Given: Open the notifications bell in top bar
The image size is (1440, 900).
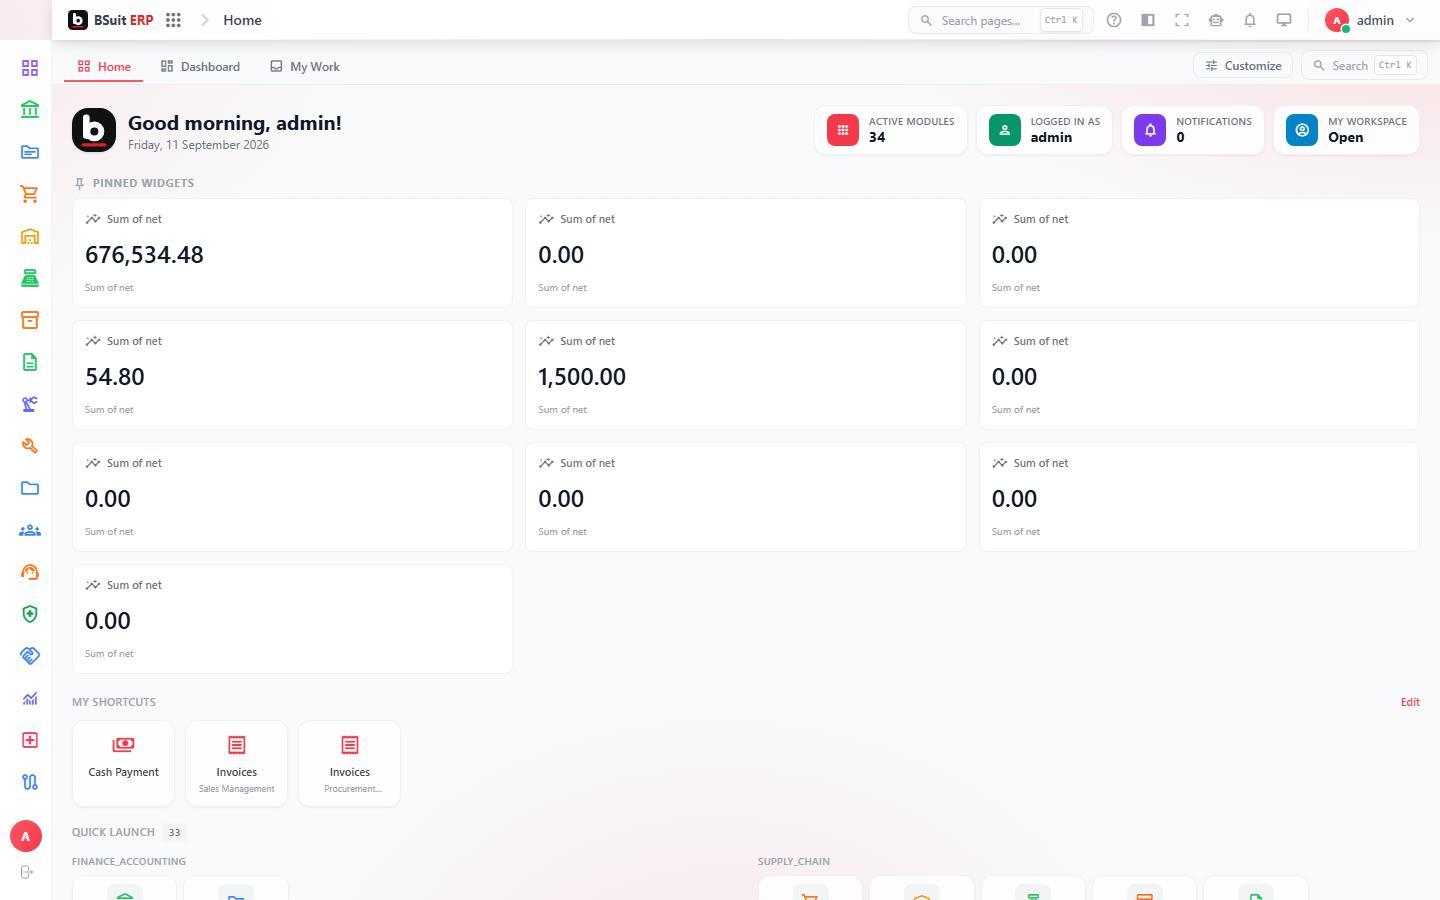Looking at the screenshot, I should (1250, 20).
